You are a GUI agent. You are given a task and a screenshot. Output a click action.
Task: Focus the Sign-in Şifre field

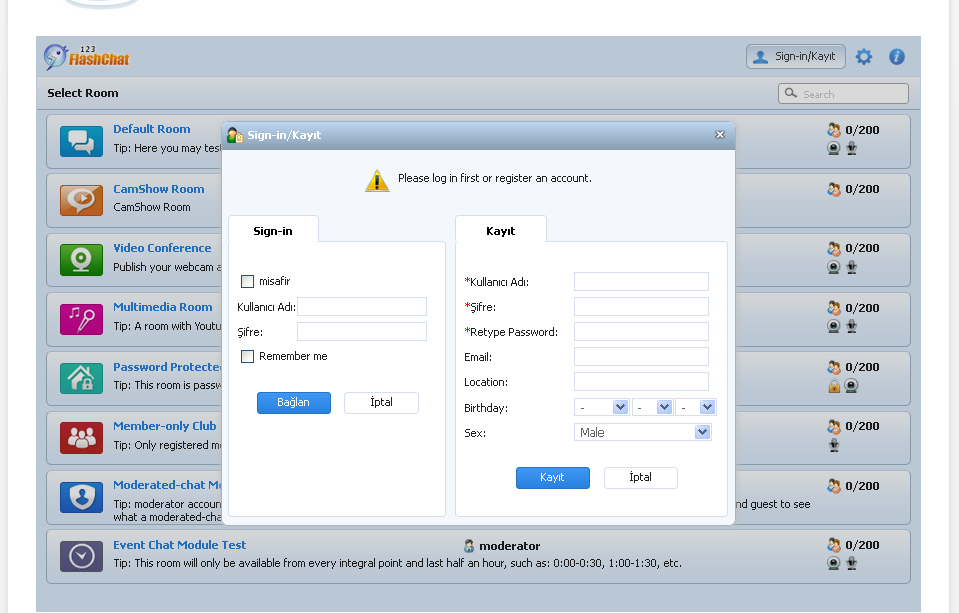[362, 332]
